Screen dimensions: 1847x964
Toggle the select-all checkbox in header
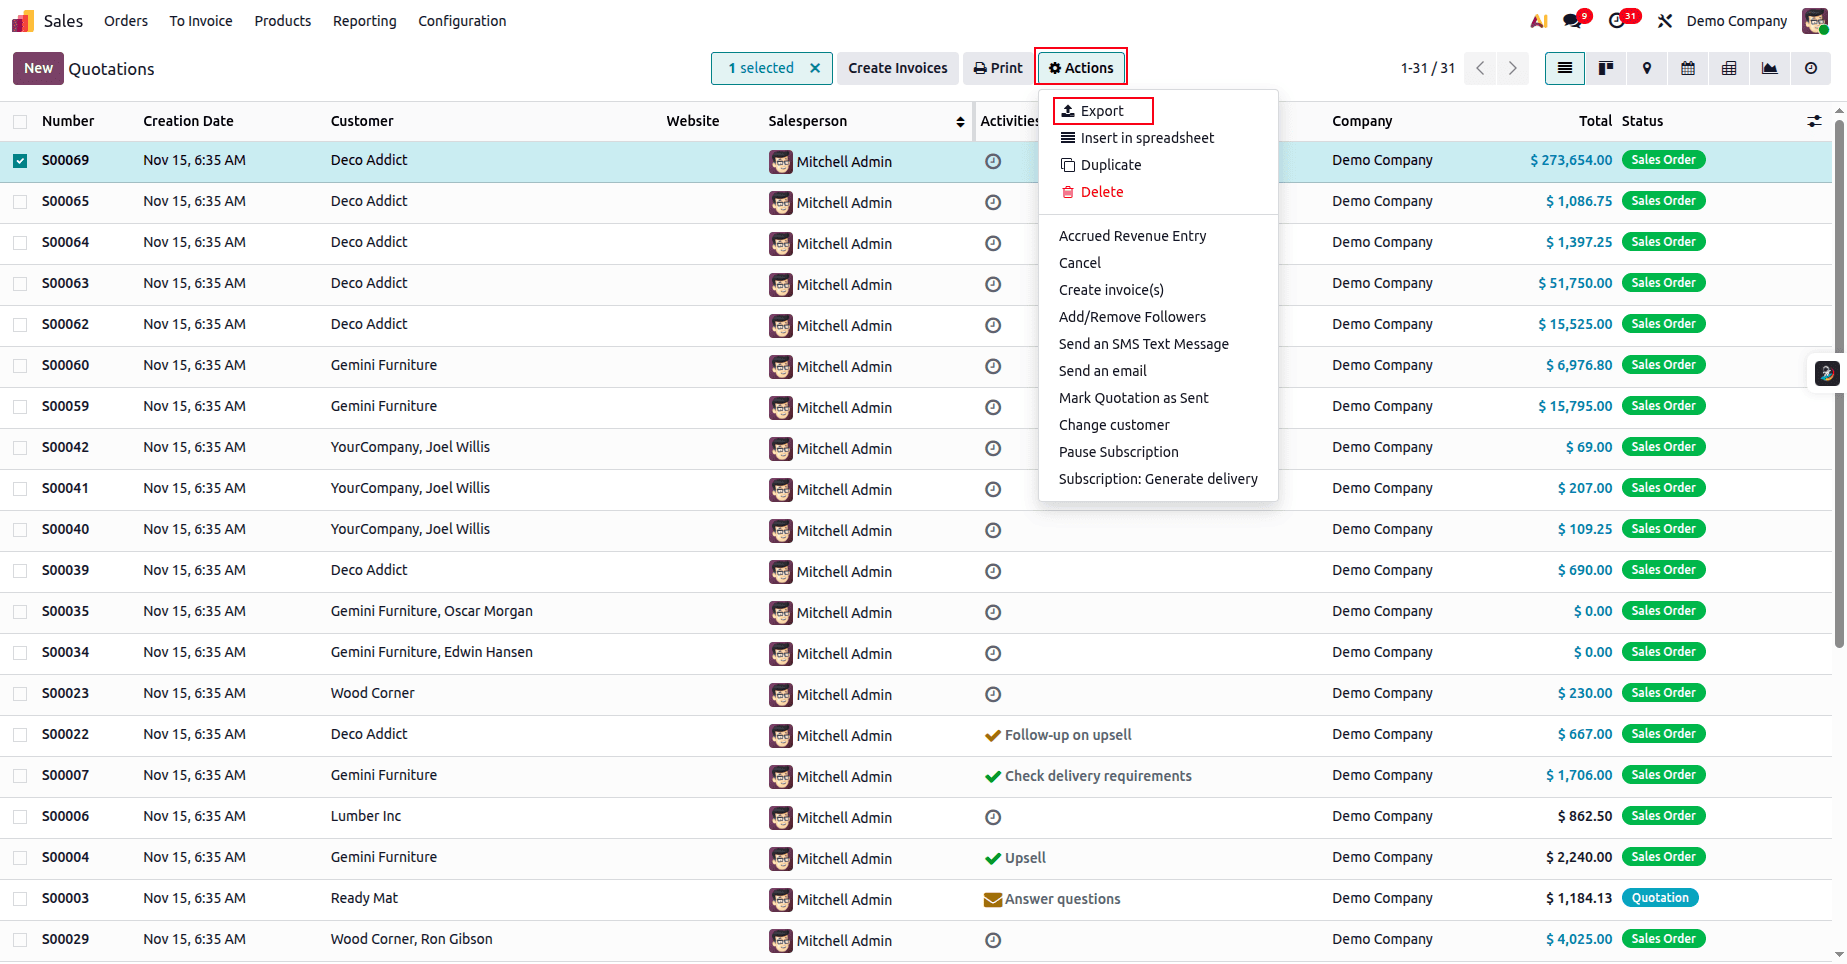pyautogui.click(x=20, y=121)
